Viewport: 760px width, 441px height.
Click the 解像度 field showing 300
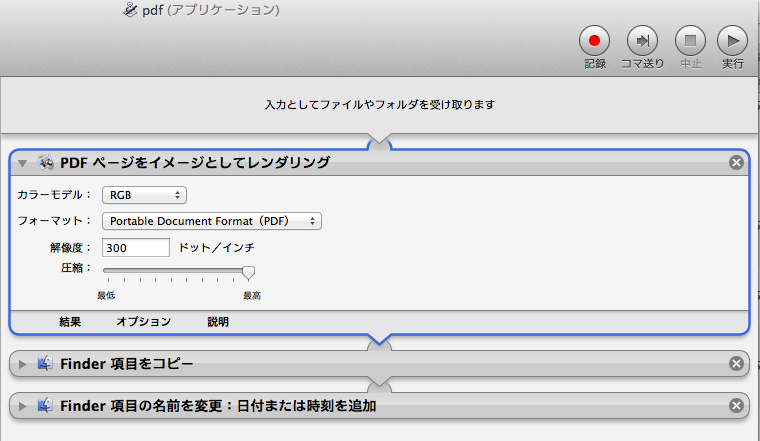(x=136, y=248)
